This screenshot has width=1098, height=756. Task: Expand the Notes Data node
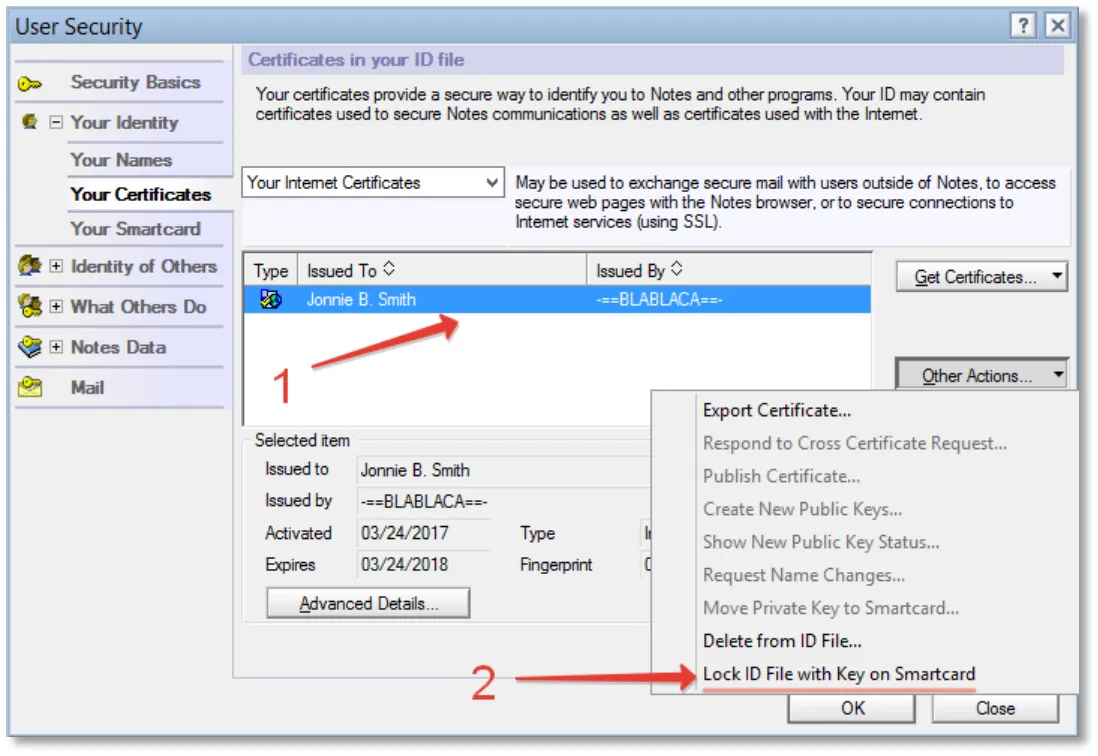[56, 347]
